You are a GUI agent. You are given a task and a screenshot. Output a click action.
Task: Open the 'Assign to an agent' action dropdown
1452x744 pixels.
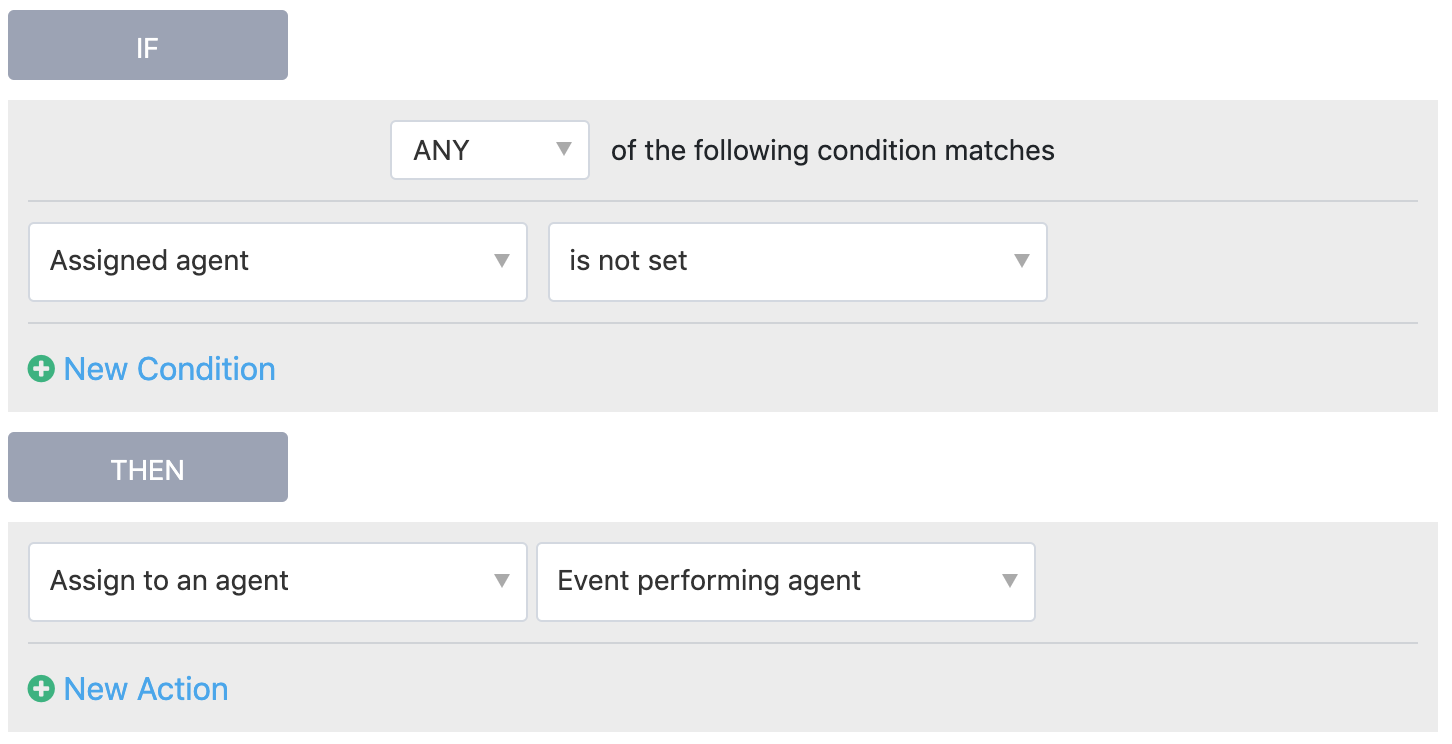277,582
